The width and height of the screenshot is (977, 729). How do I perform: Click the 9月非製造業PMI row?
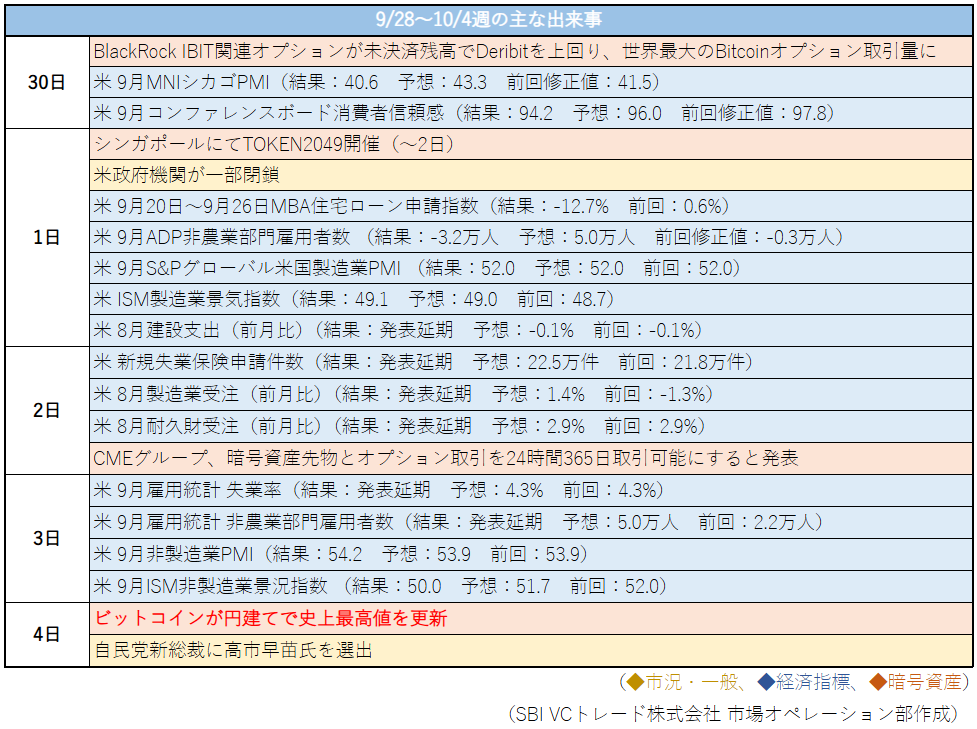531,555
